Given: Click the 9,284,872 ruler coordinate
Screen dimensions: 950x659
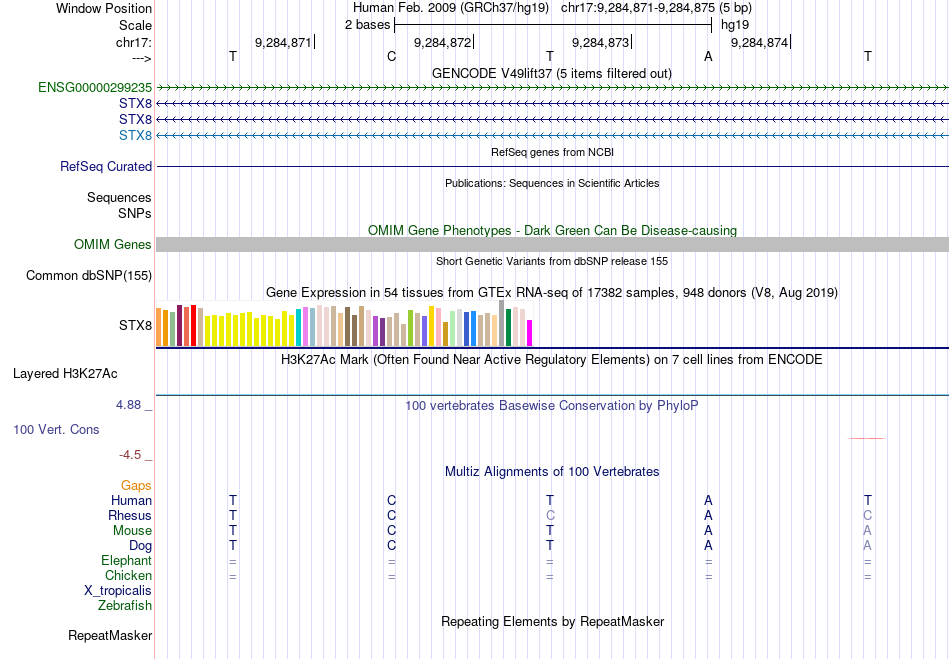Looking at the screenshot, I should point(442,42).
